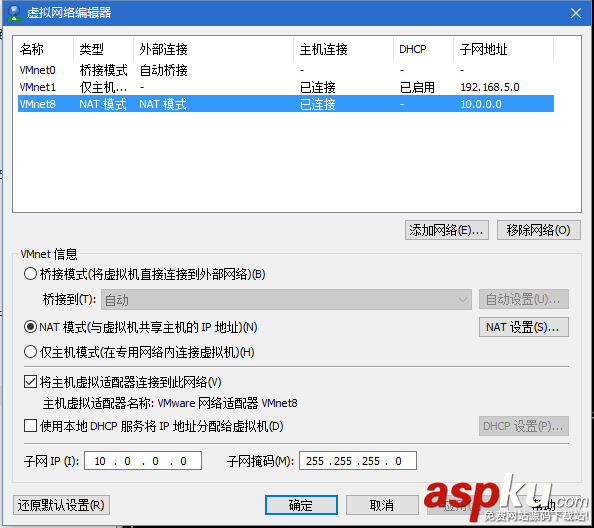The height and width of the screenshot is (528, 594).
Task: Click the Virtual Network Editor title icon
Action: click(x=14, y=13)
